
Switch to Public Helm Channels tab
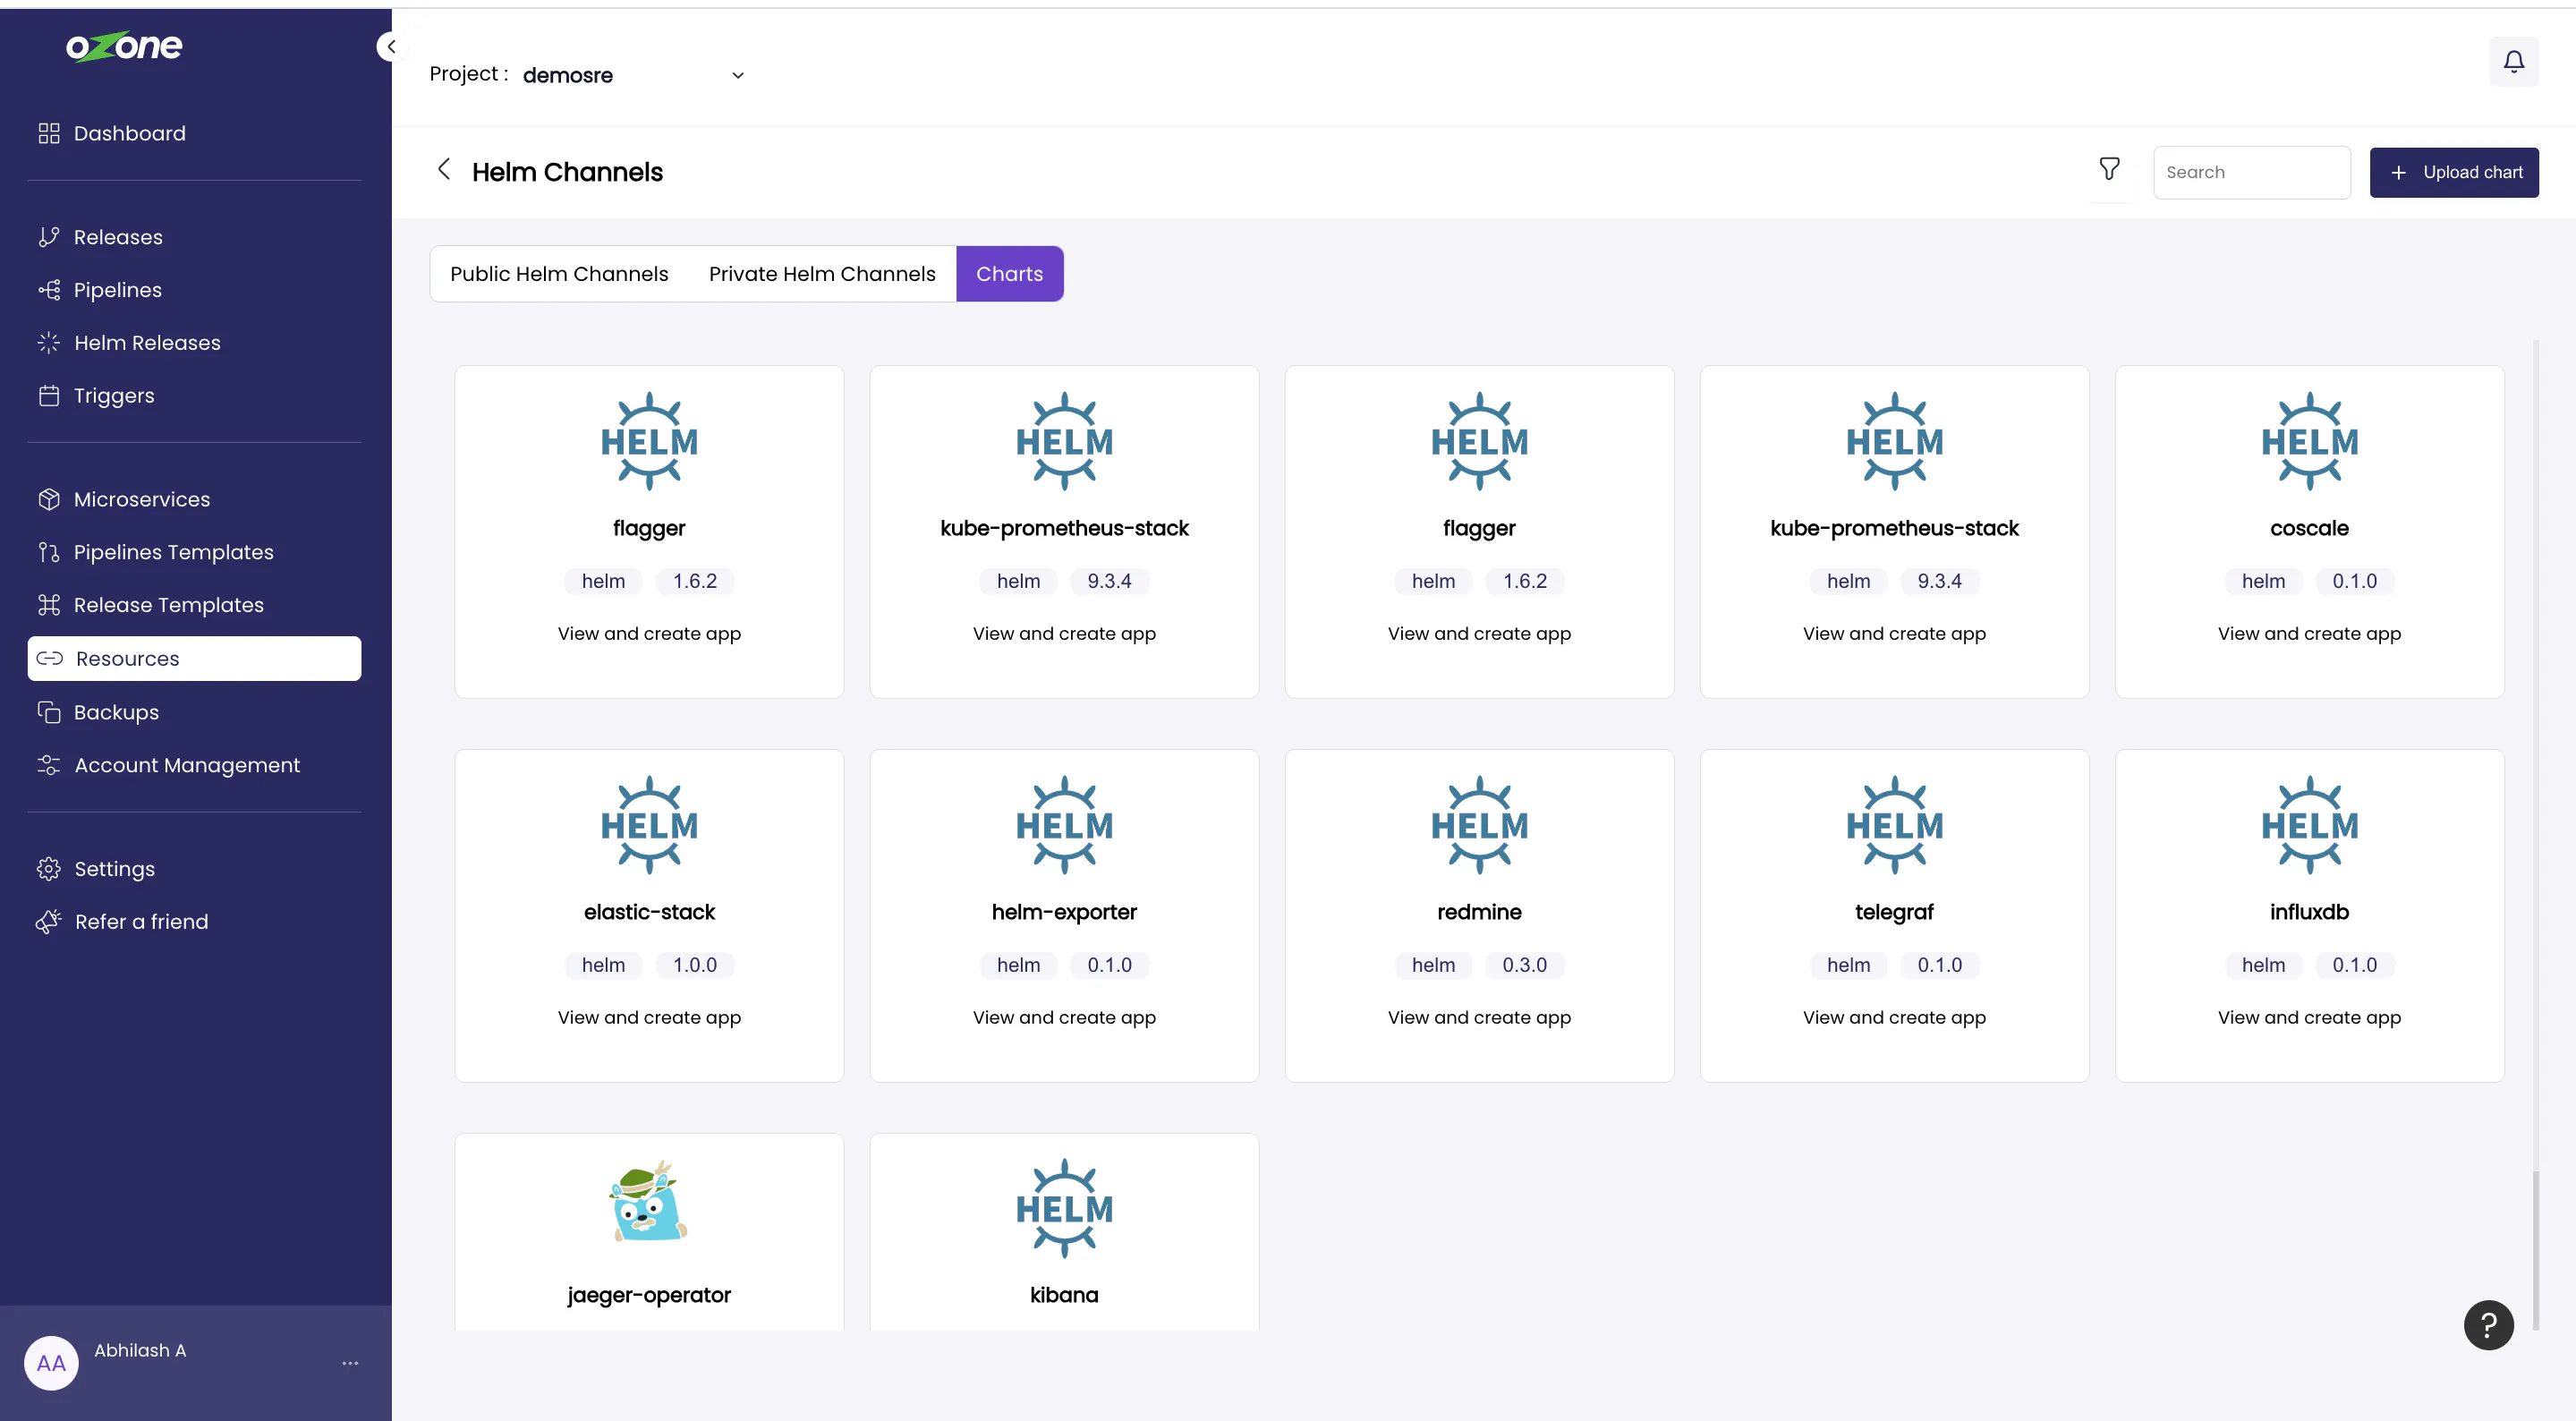pyautogui.click(x=559, y=274)
